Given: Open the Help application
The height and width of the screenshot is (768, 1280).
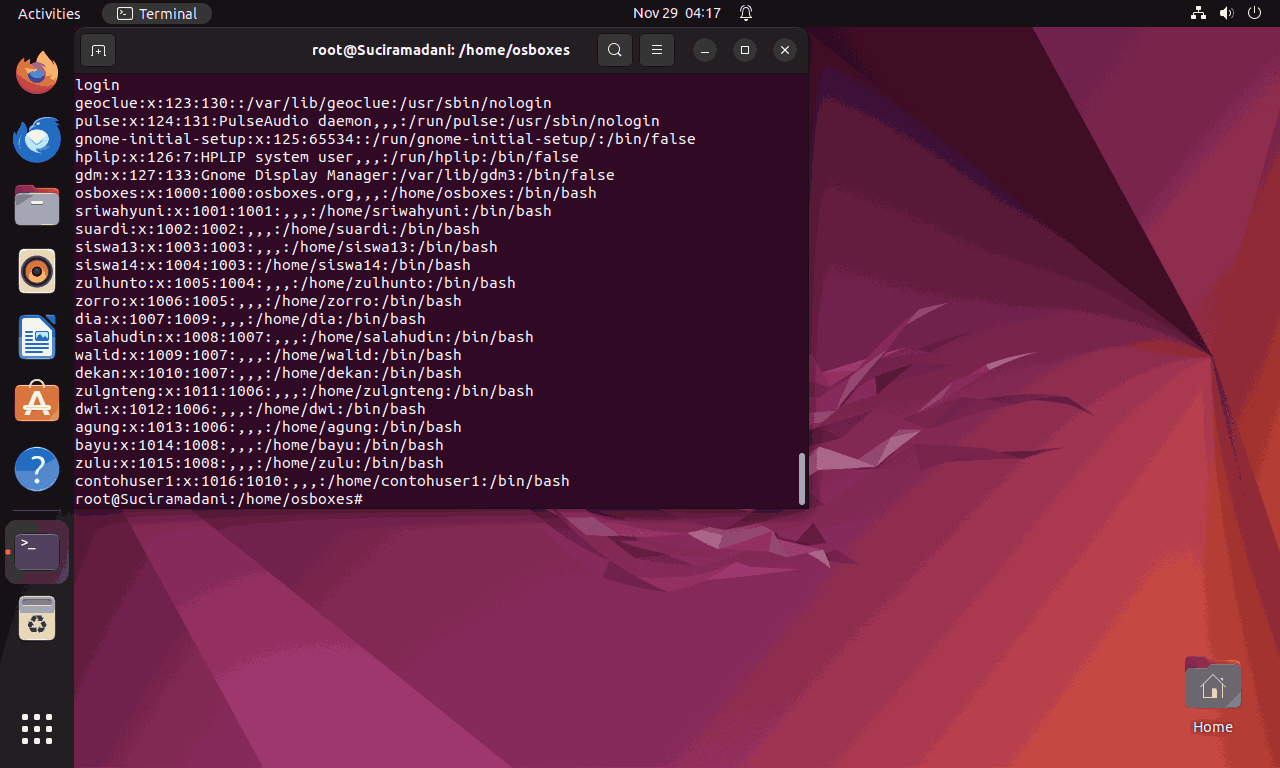Looking at the screenshot, I should tap(37, 469).
